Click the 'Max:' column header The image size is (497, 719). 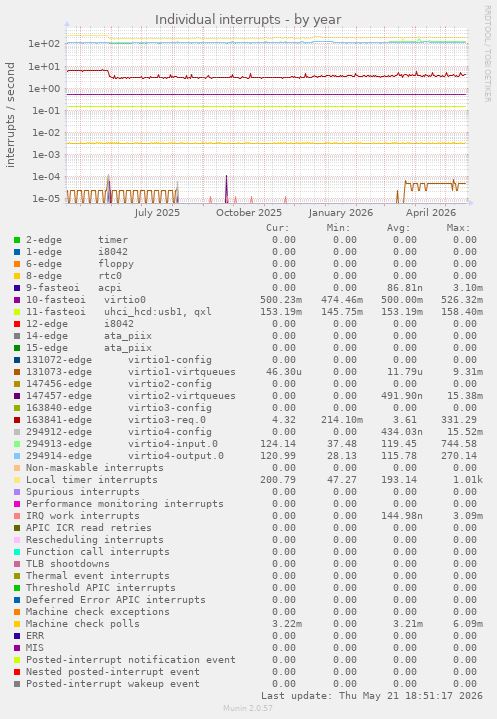[458, 228]
